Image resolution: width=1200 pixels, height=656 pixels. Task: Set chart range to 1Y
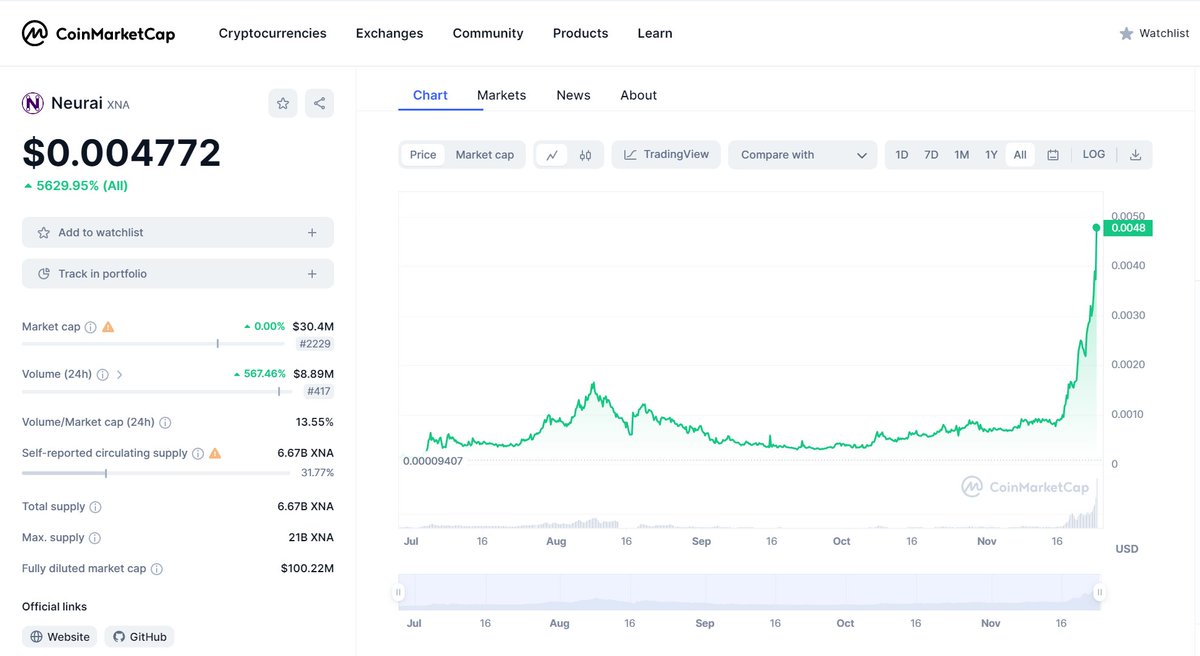pos(992,155)
